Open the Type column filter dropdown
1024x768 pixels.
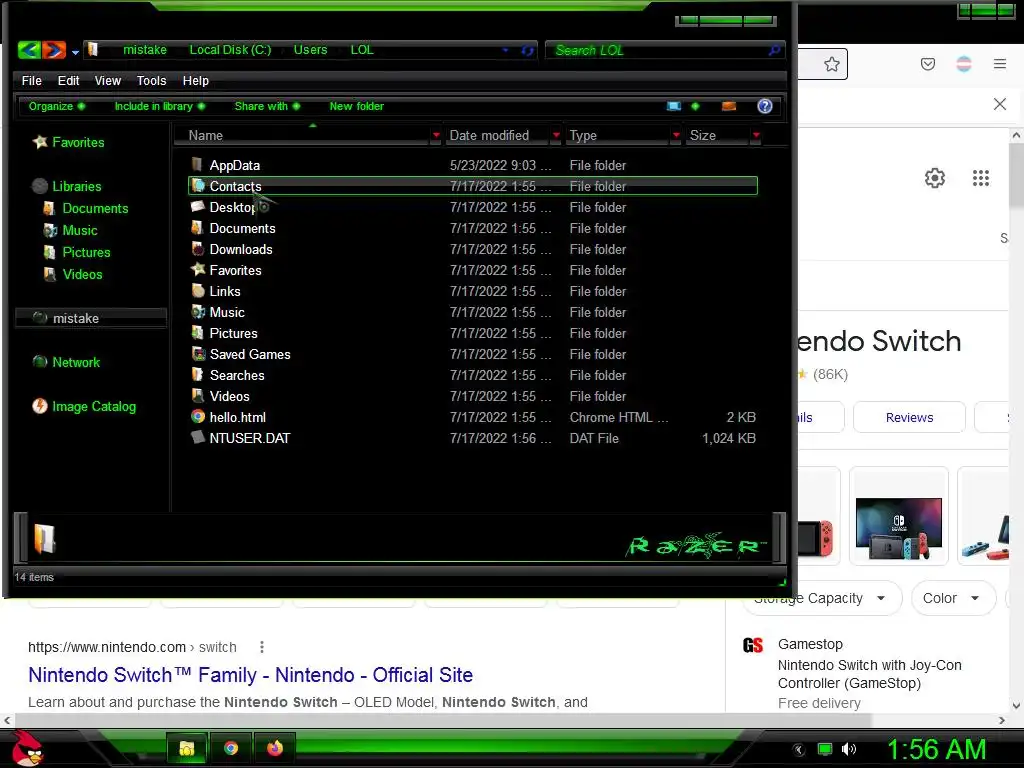coord(676,135)
